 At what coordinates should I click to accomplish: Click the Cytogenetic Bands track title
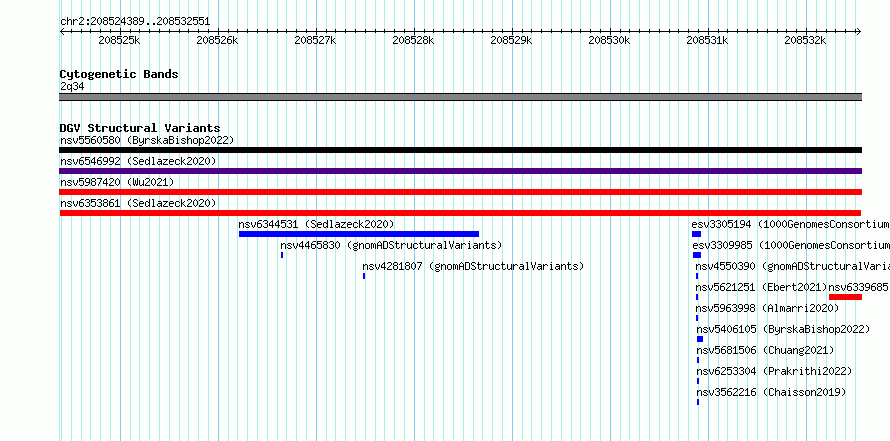click(119, 74)
